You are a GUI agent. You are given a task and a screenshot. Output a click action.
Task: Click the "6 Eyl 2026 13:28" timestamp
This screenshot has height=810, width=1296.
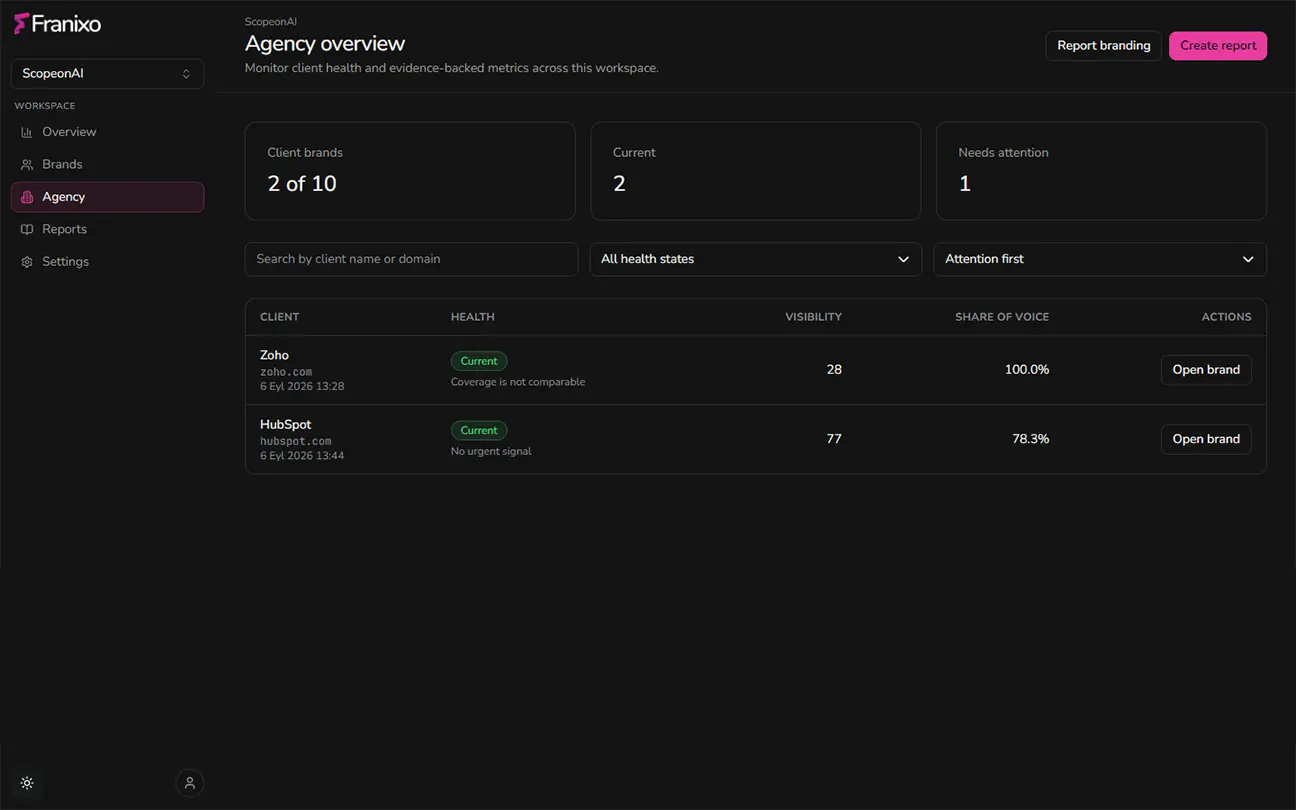pos(302,386)
